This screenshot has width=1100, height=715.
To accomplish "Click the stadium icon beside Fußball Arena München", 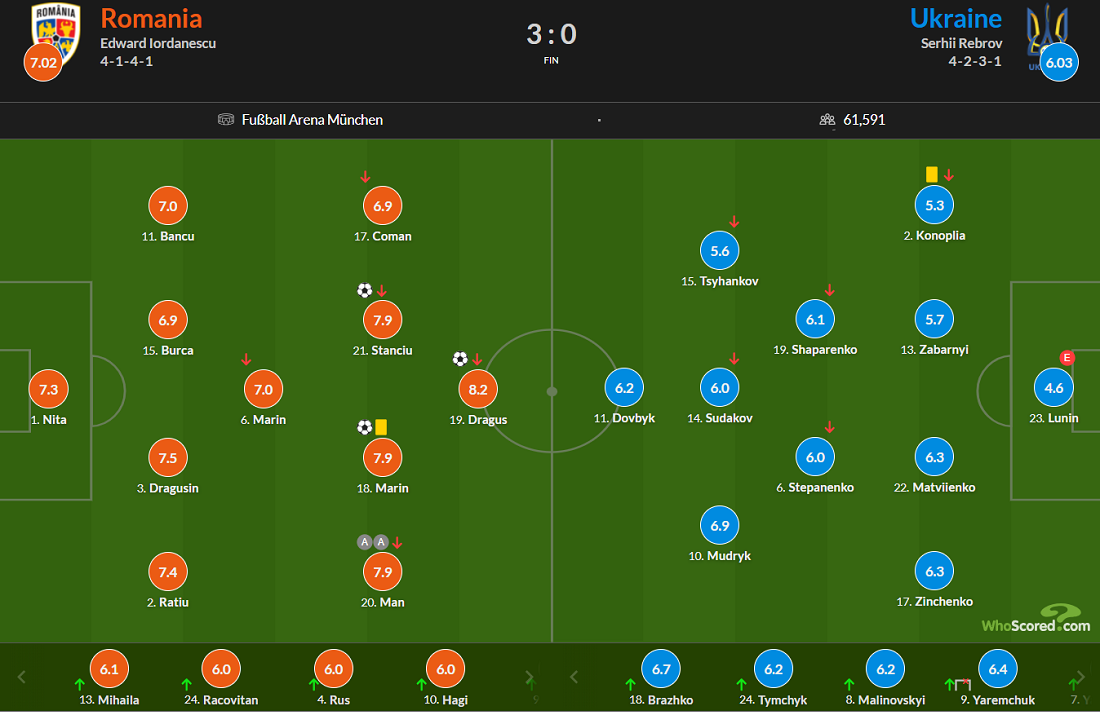I will click(x=226, y=119).
